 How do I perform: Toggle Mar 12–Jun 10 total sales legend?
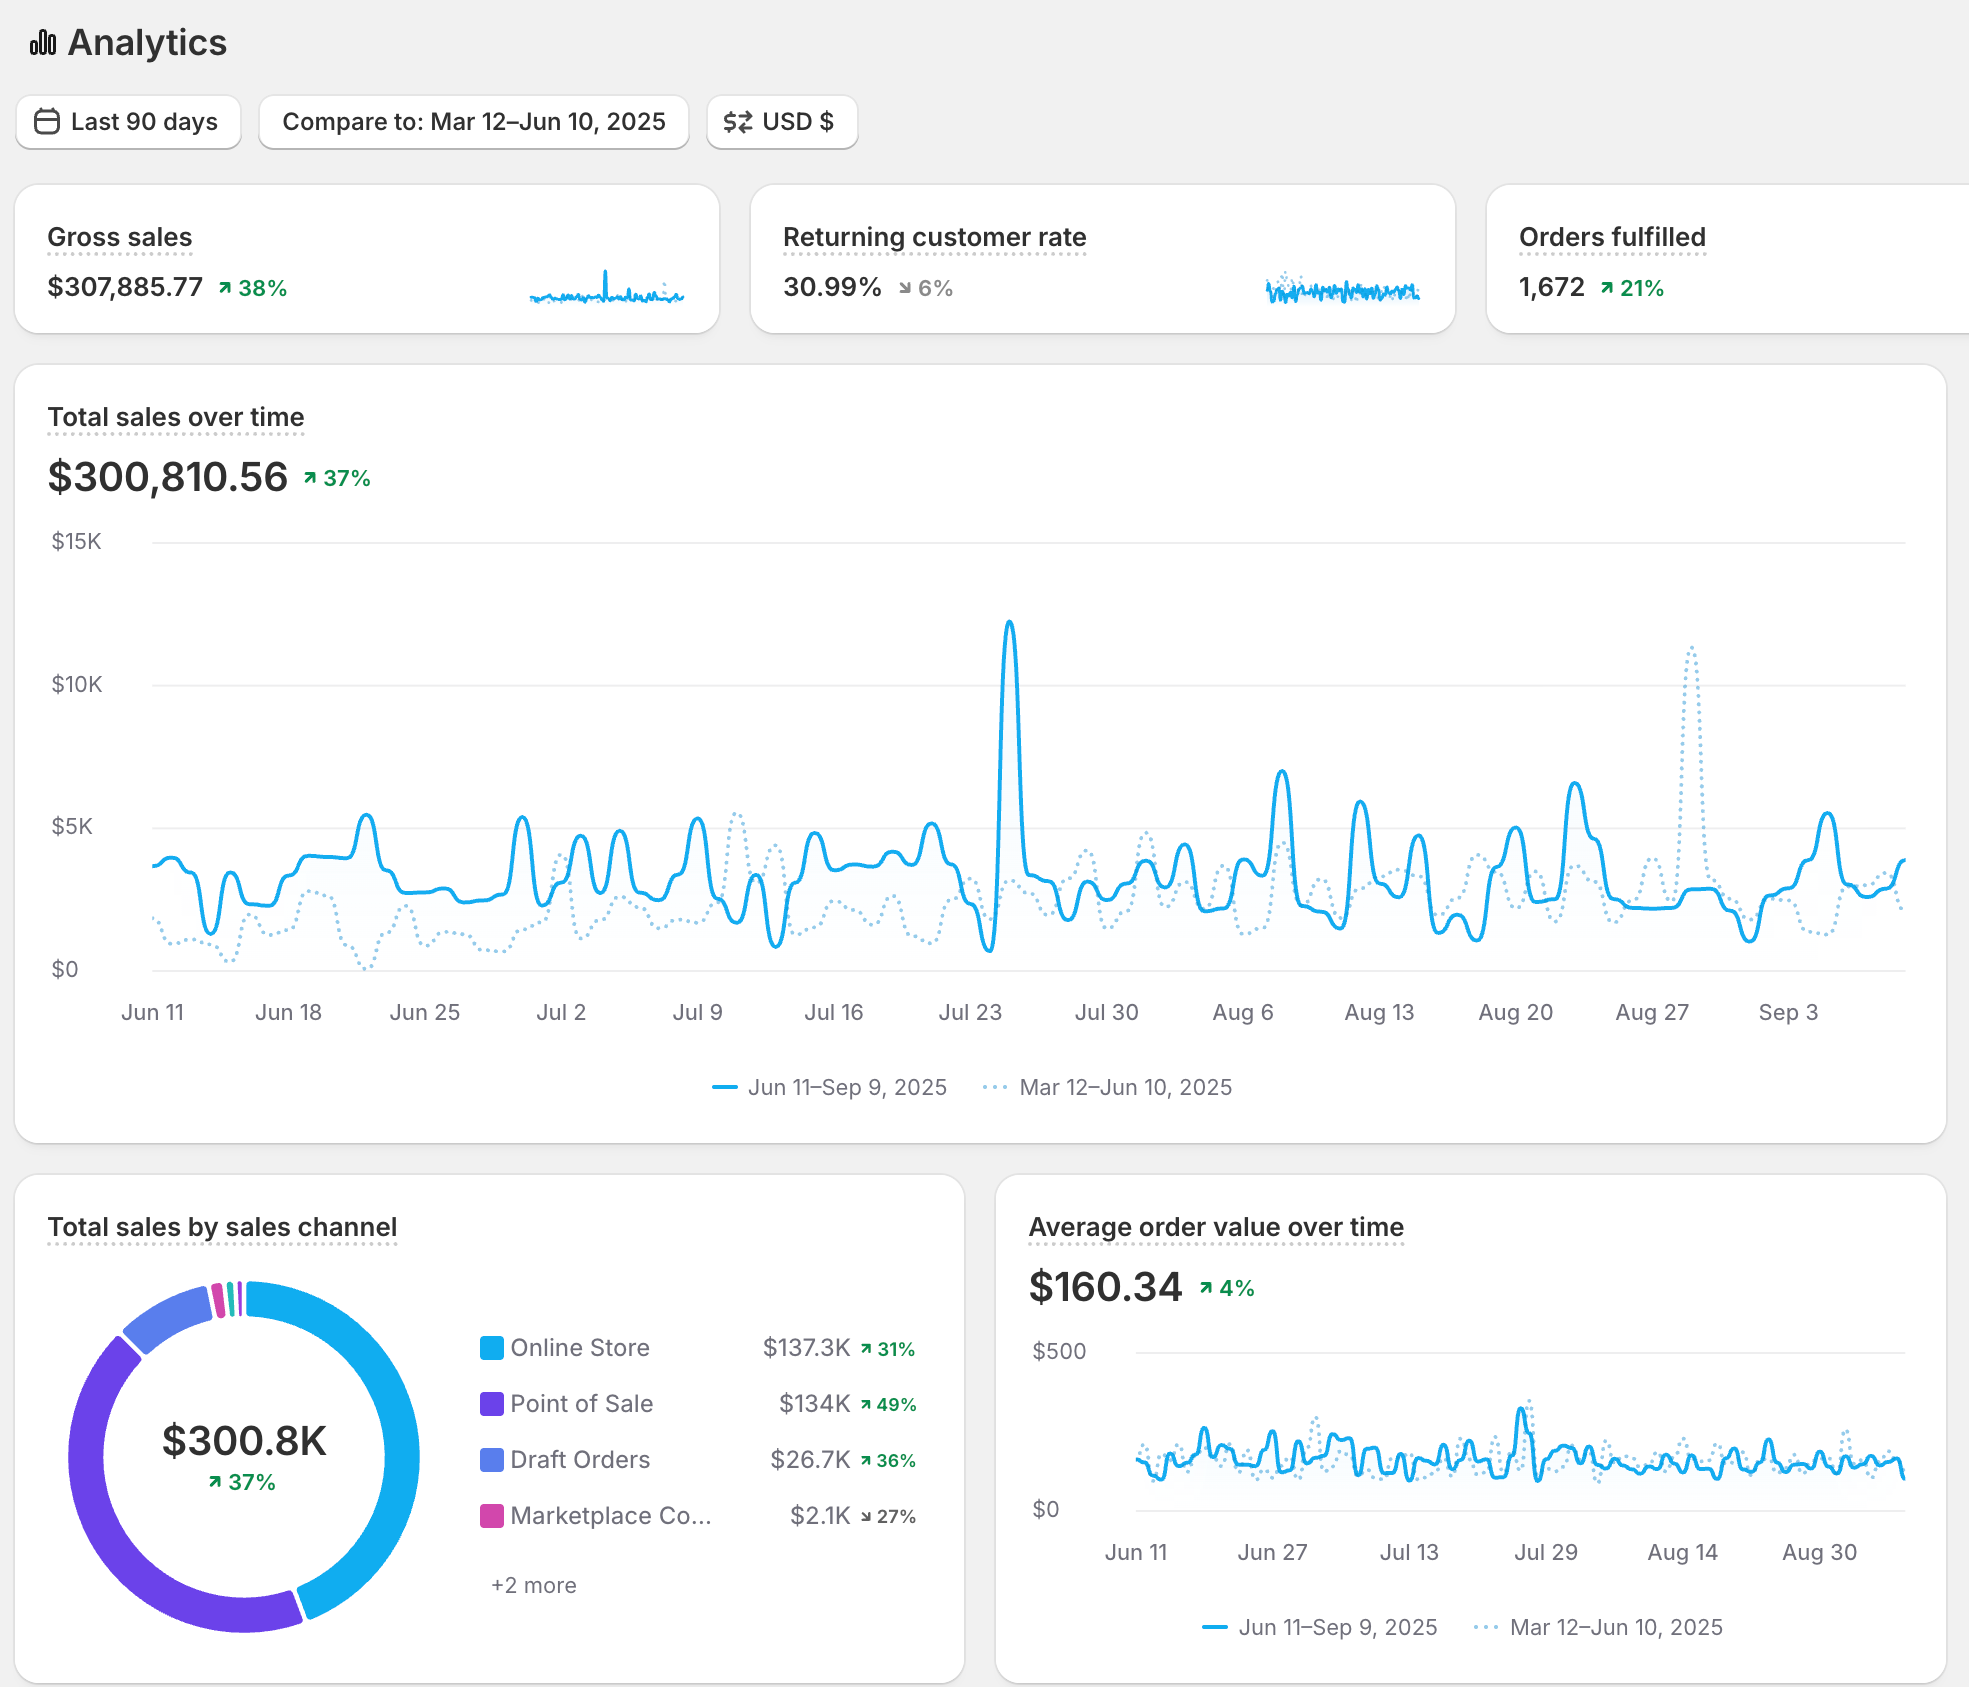point(1108,1087)
